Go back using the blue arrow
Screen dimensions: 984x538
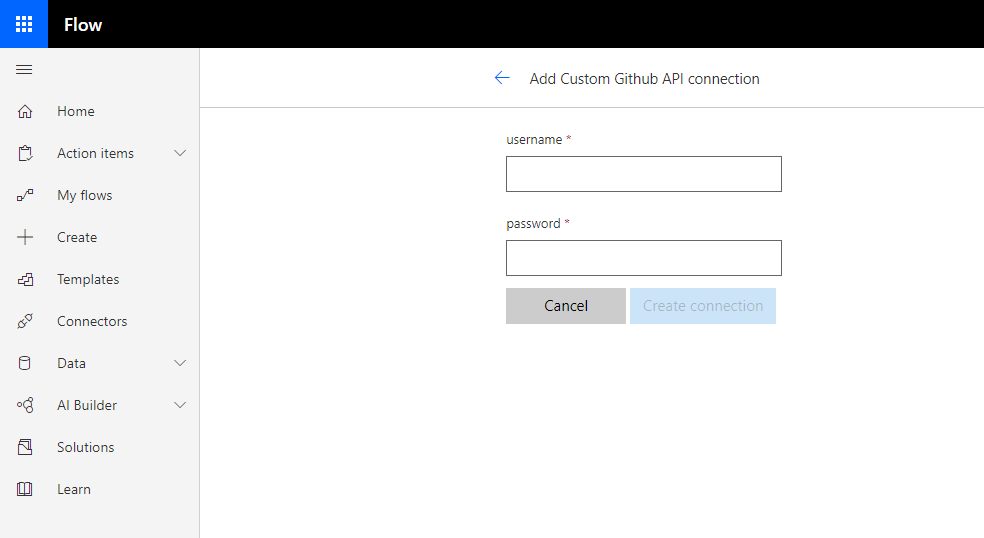(x=502, y=78)
